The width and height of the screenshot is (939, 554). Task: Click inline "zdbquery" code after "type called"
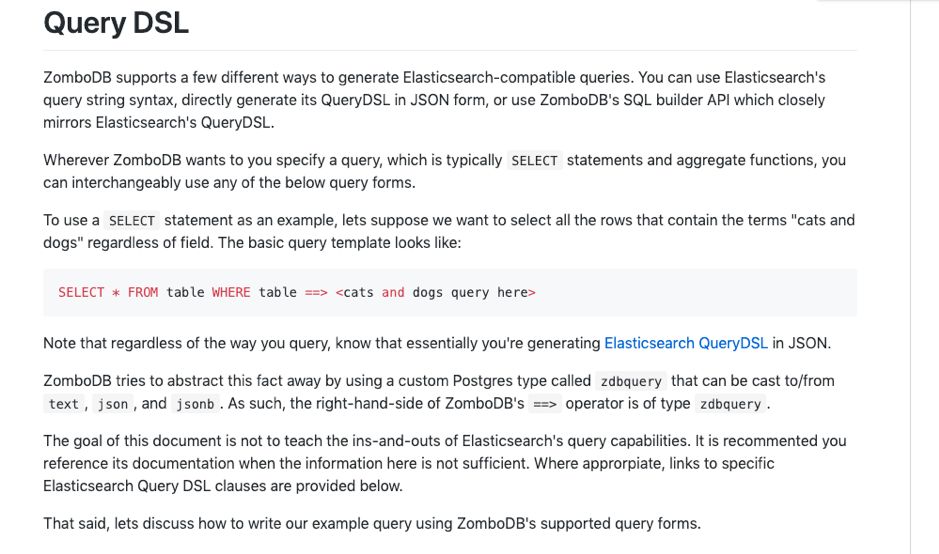(x=630, y=381)
